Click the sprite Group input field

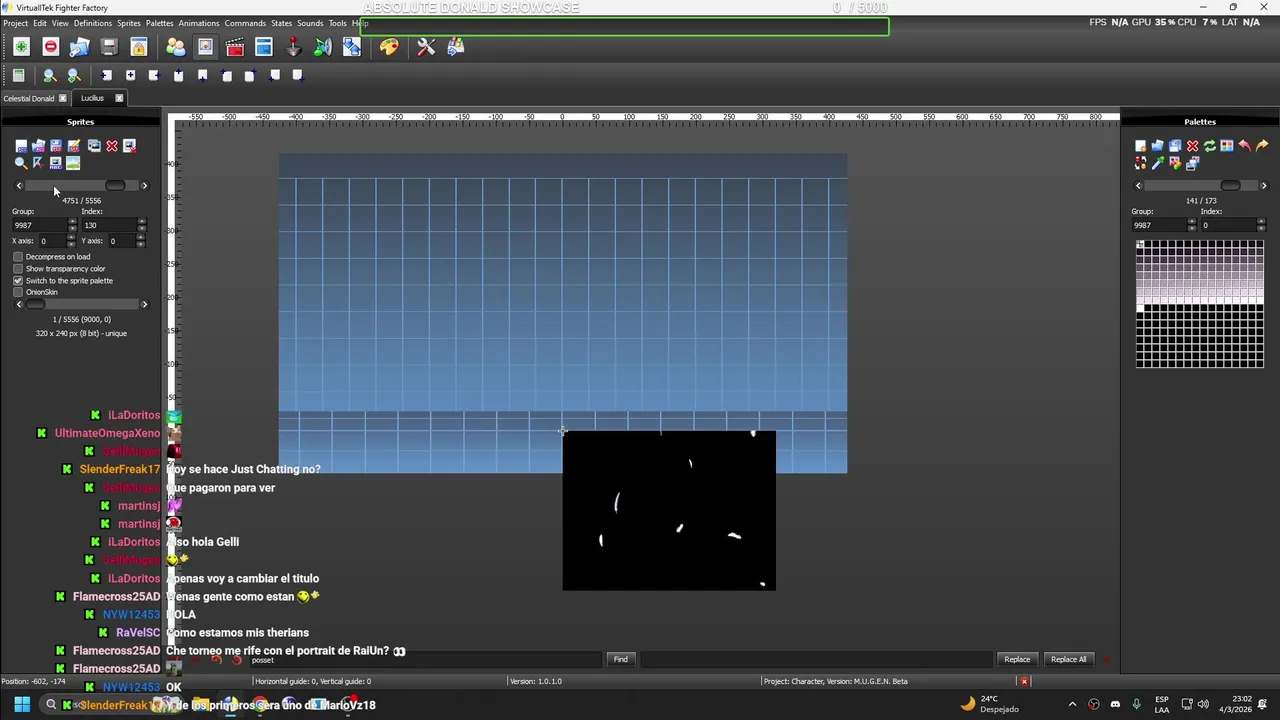click(x=39, y=225)
